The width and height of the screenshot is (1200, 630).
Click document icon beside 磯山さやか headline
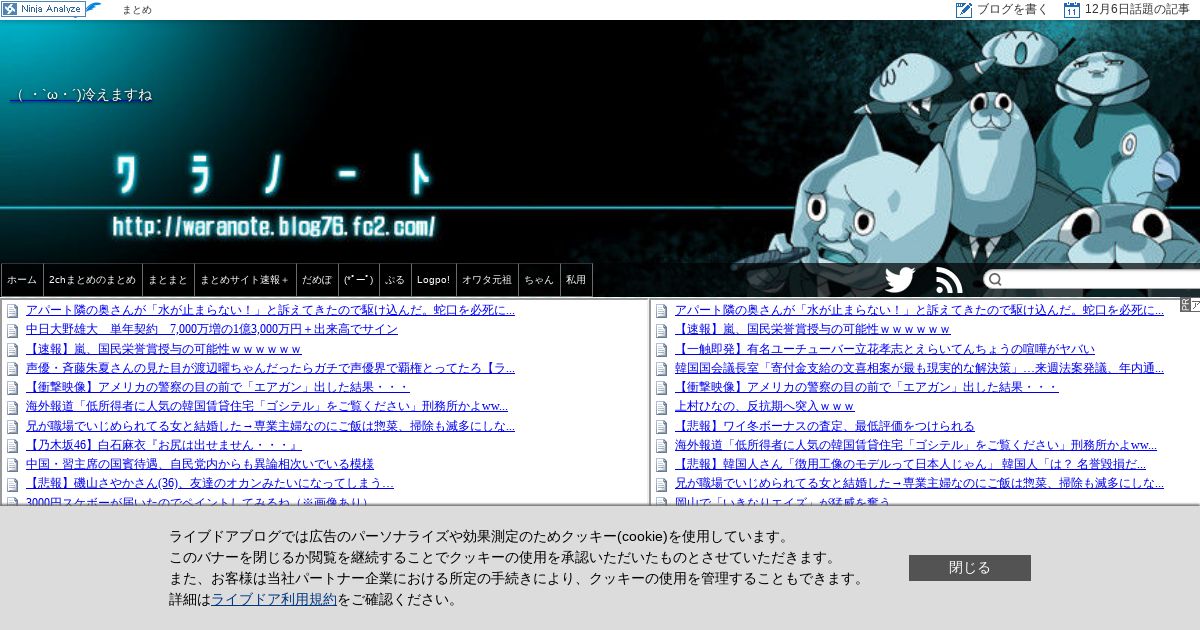[x=13, y=485]
